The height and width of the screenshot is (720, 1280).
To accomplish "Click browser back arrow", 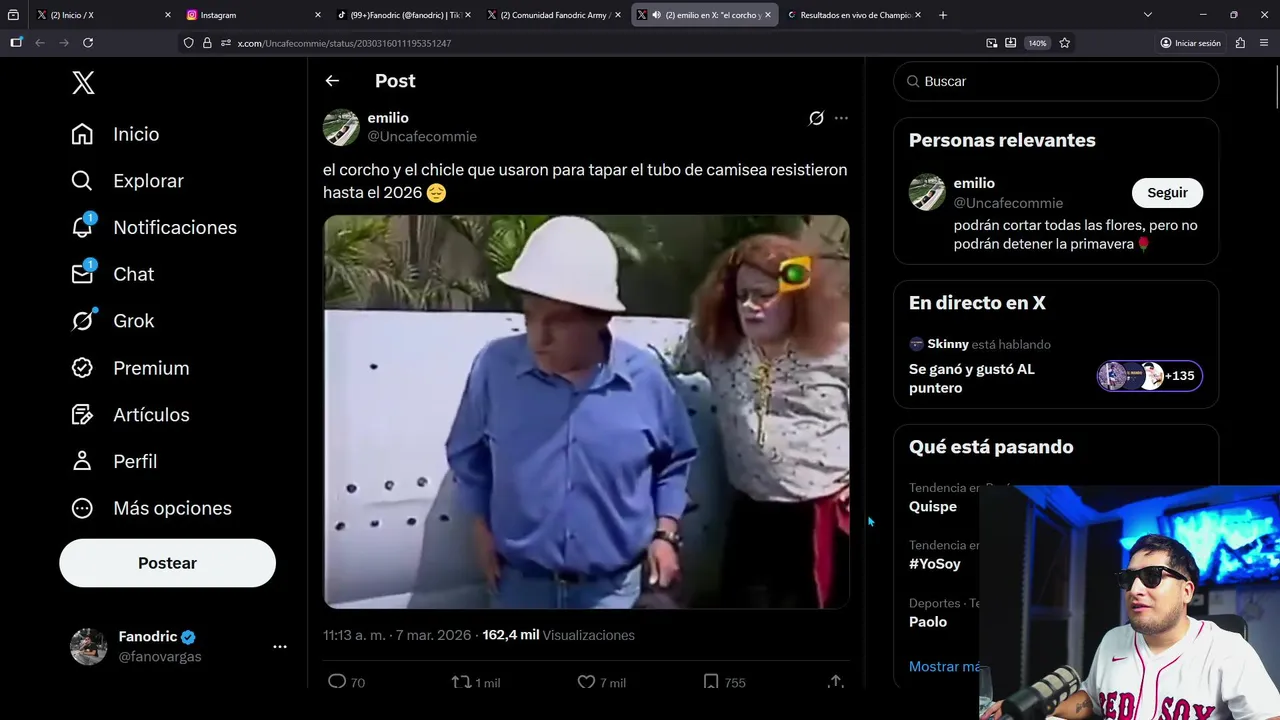I will (40, 43).
